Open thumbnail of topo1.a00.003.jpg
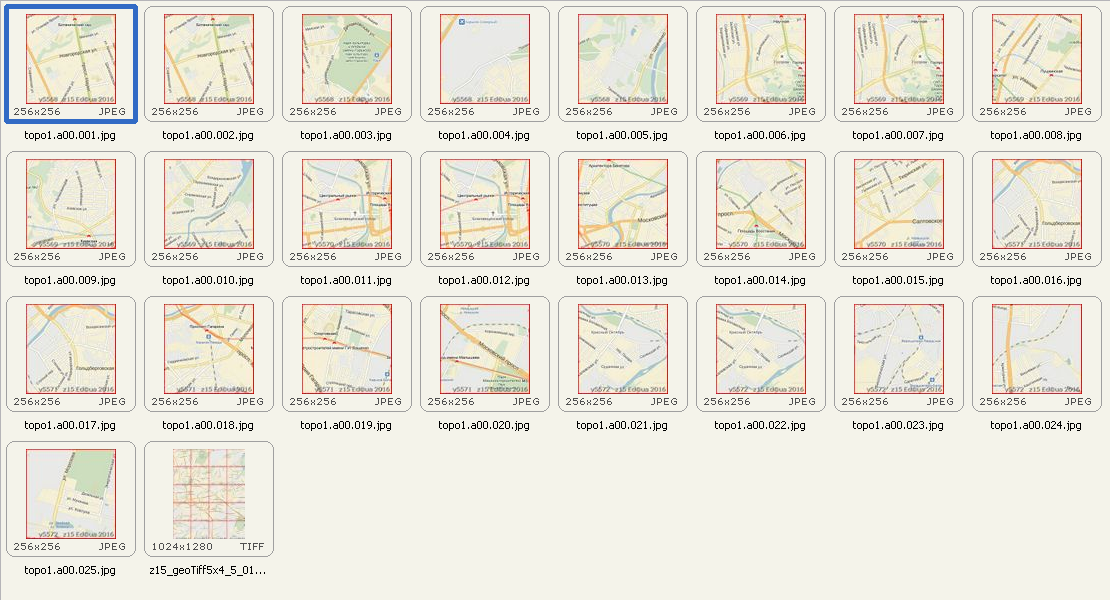Image resolution: width=1110 pixels, height=600 pixels. tap(346, 60)
